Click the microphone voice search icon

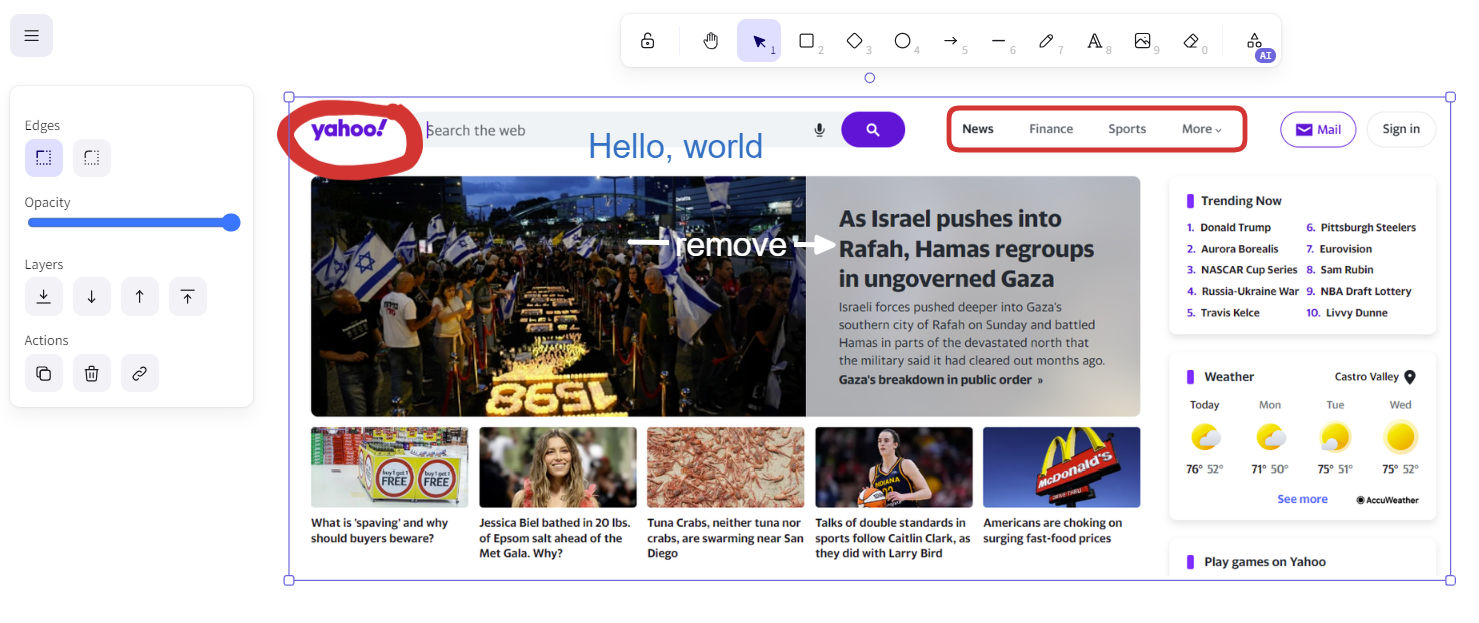point(820,130)
